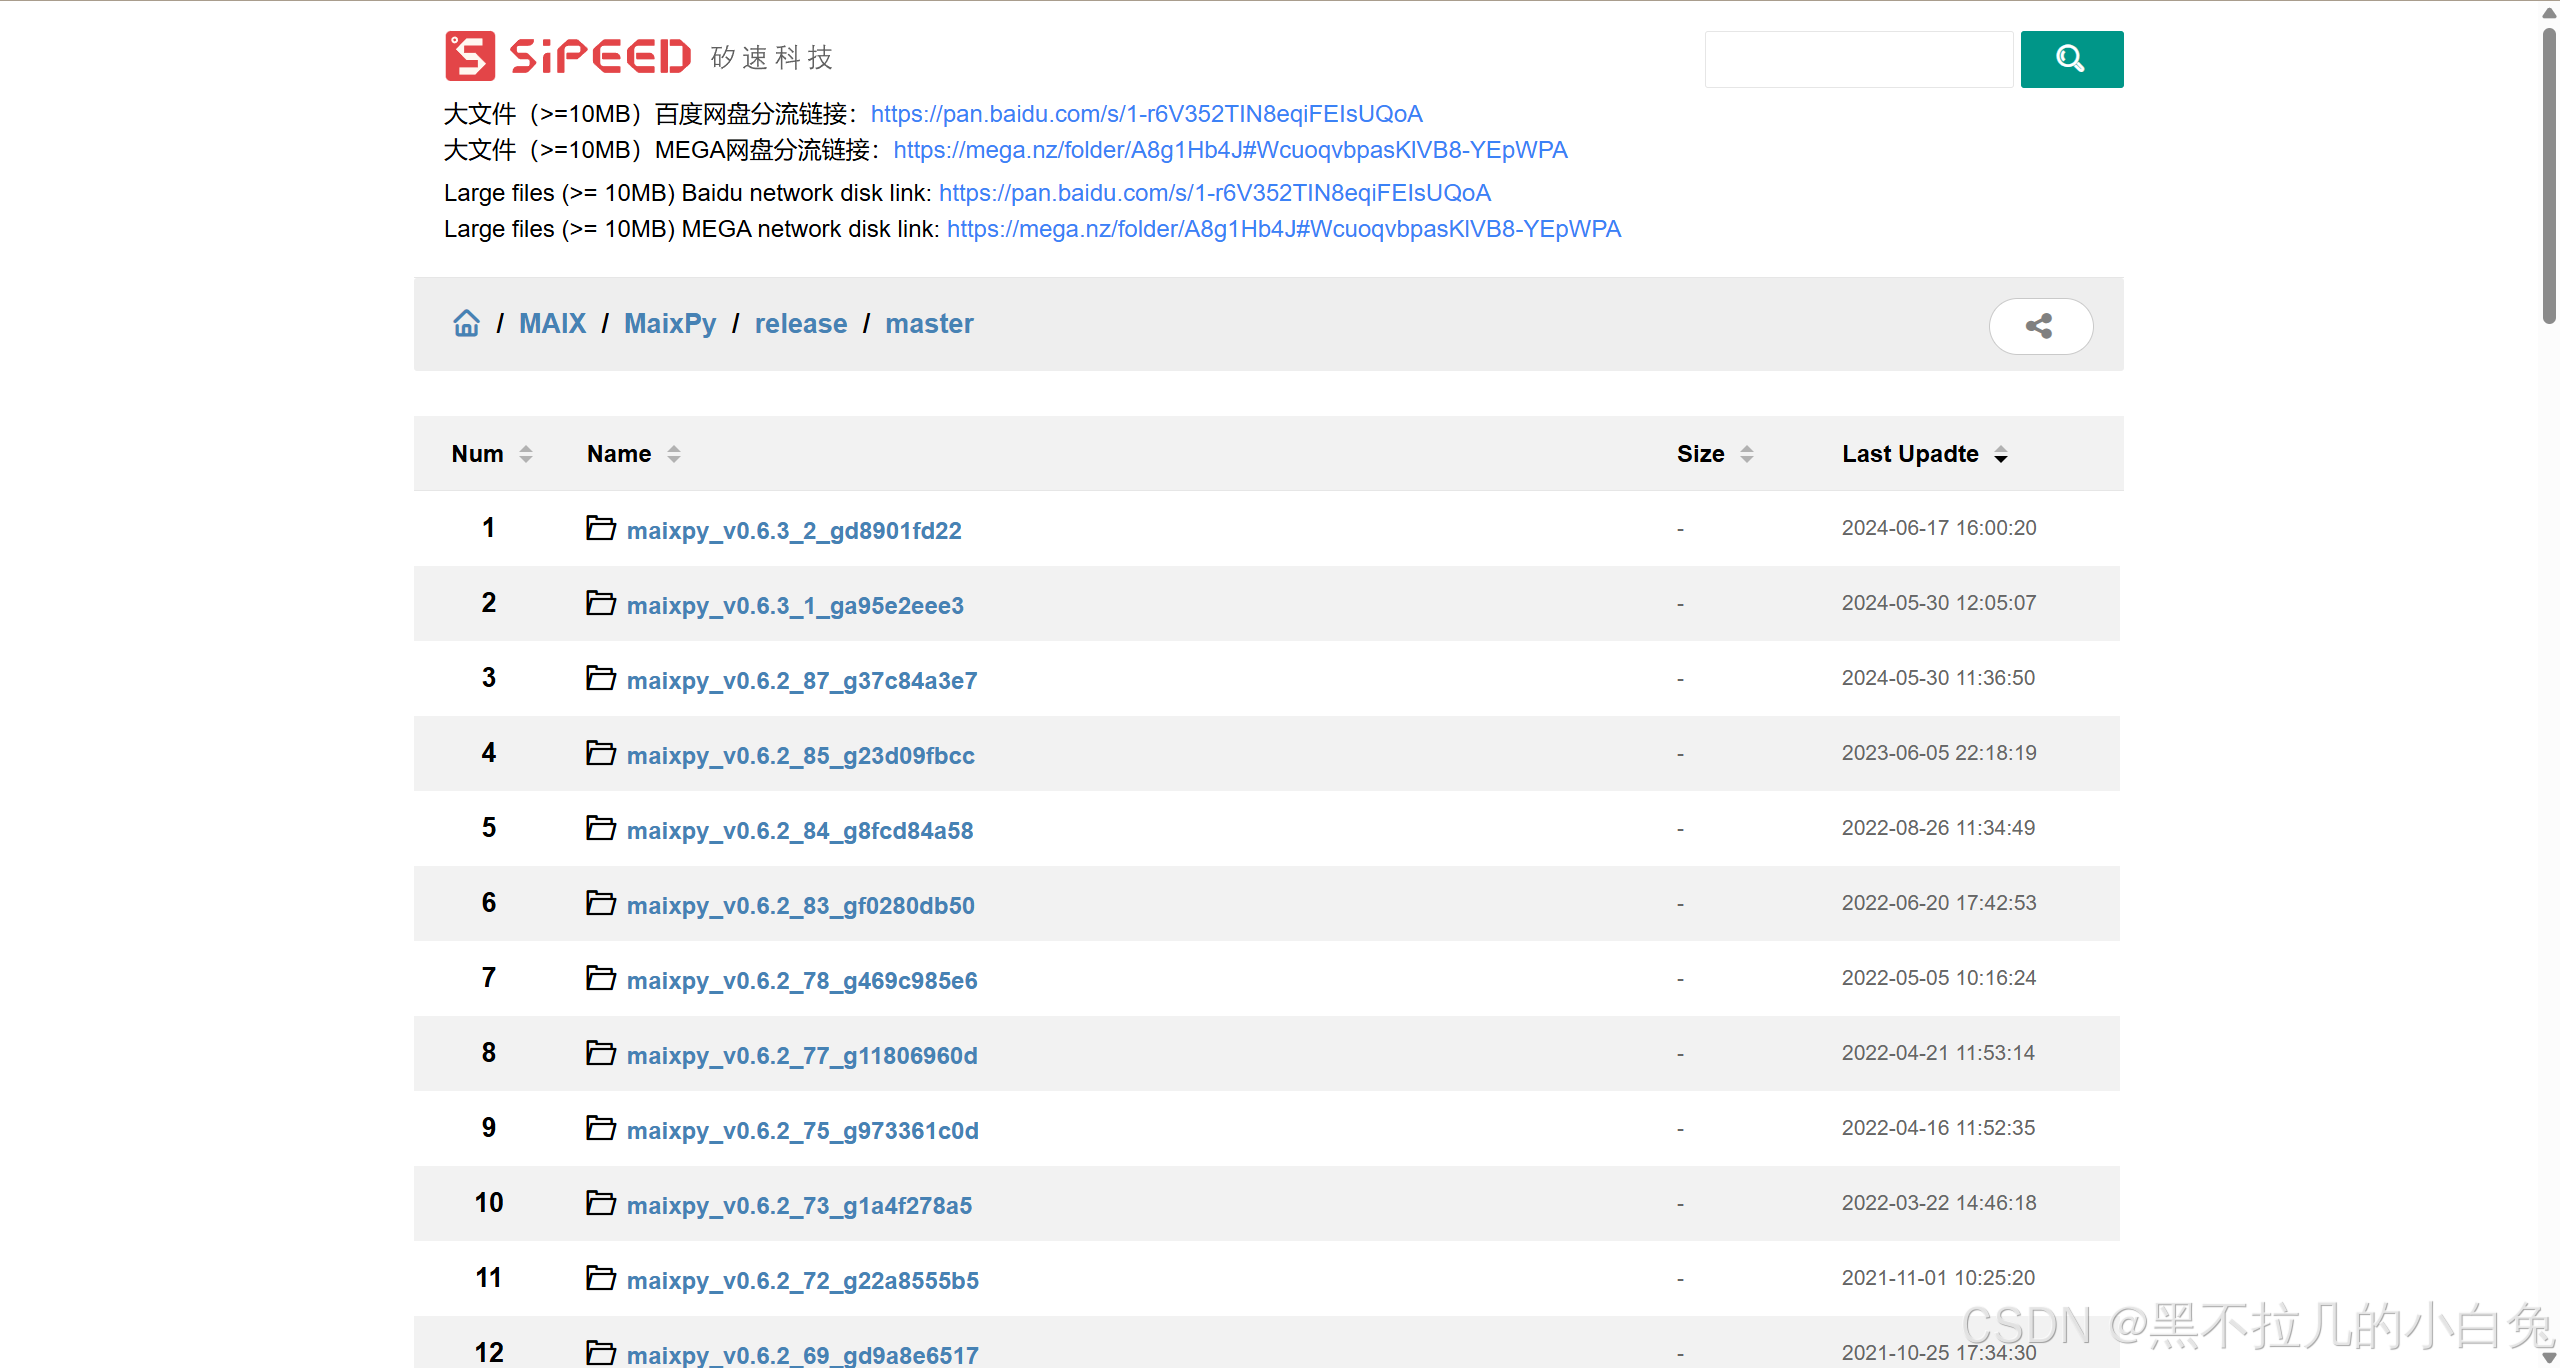Click the home icon in breadcrumb
The width and height of the screenshot is (2560, 1368).
click(x=466, y=324)
